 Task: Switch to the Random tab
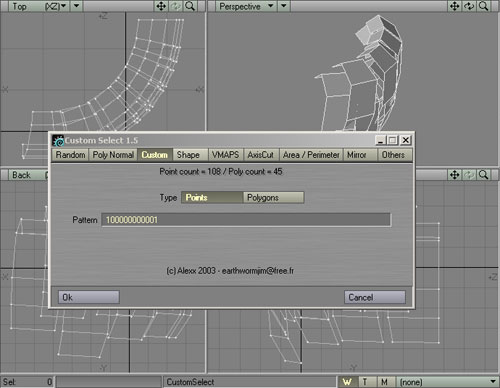click(x=70, y=155)
